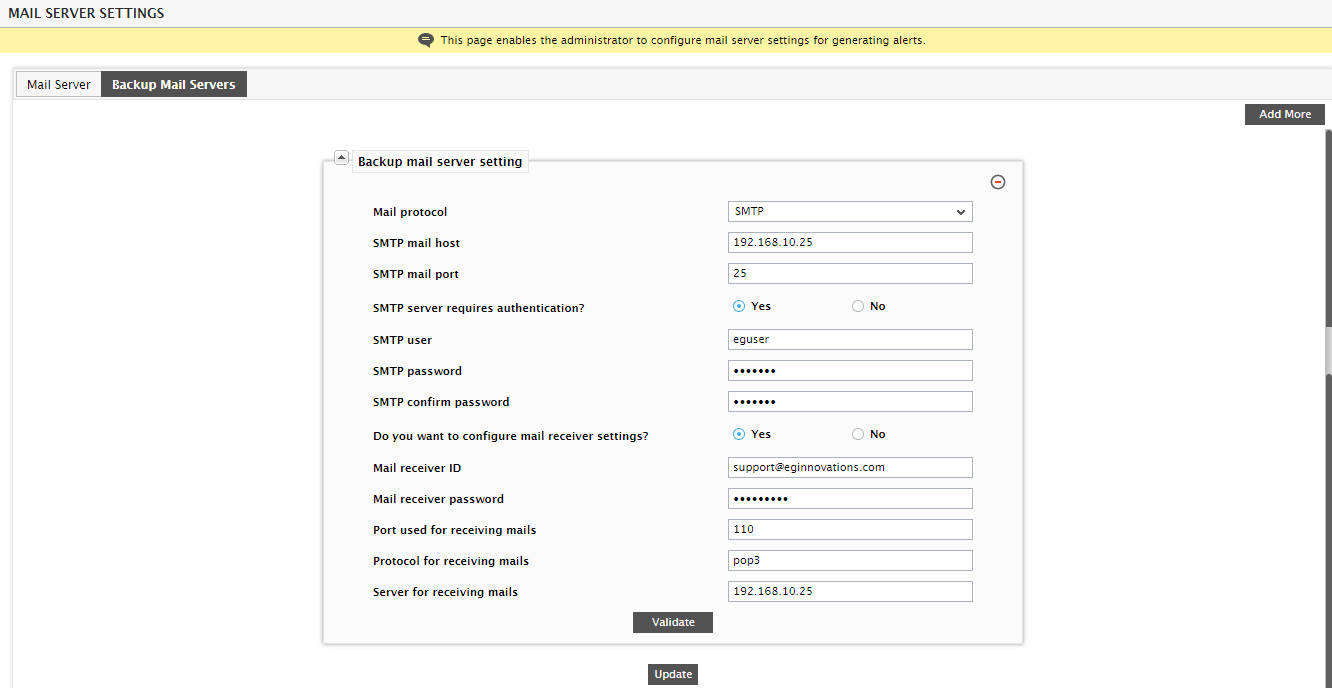Open the Mail protocol dropdown
Viewport: 1332px width, 688px height.
tap(850, 212)
